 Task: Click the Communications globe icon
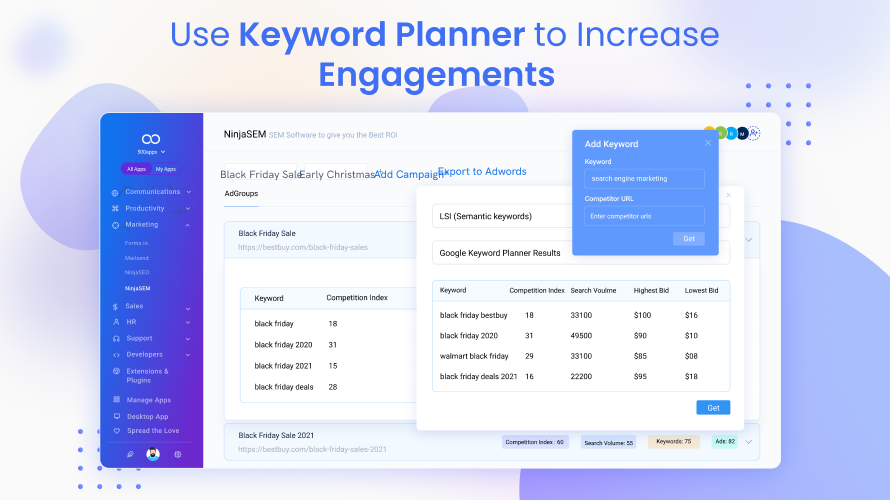point(115,192)
